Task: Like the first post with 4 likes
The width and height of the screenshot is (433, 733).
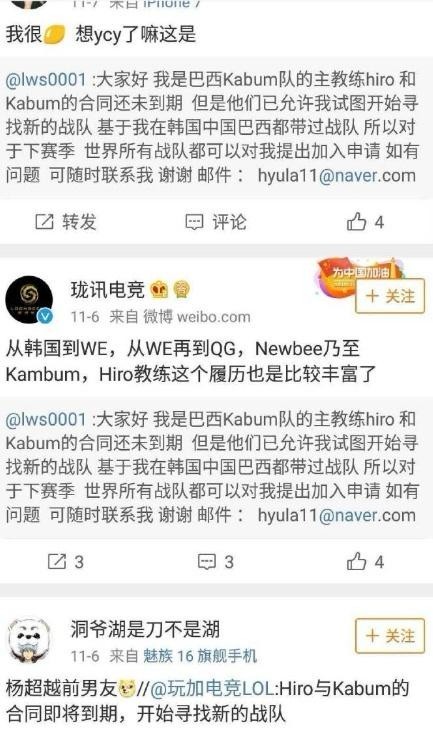Action: click(x=365, y=222)
